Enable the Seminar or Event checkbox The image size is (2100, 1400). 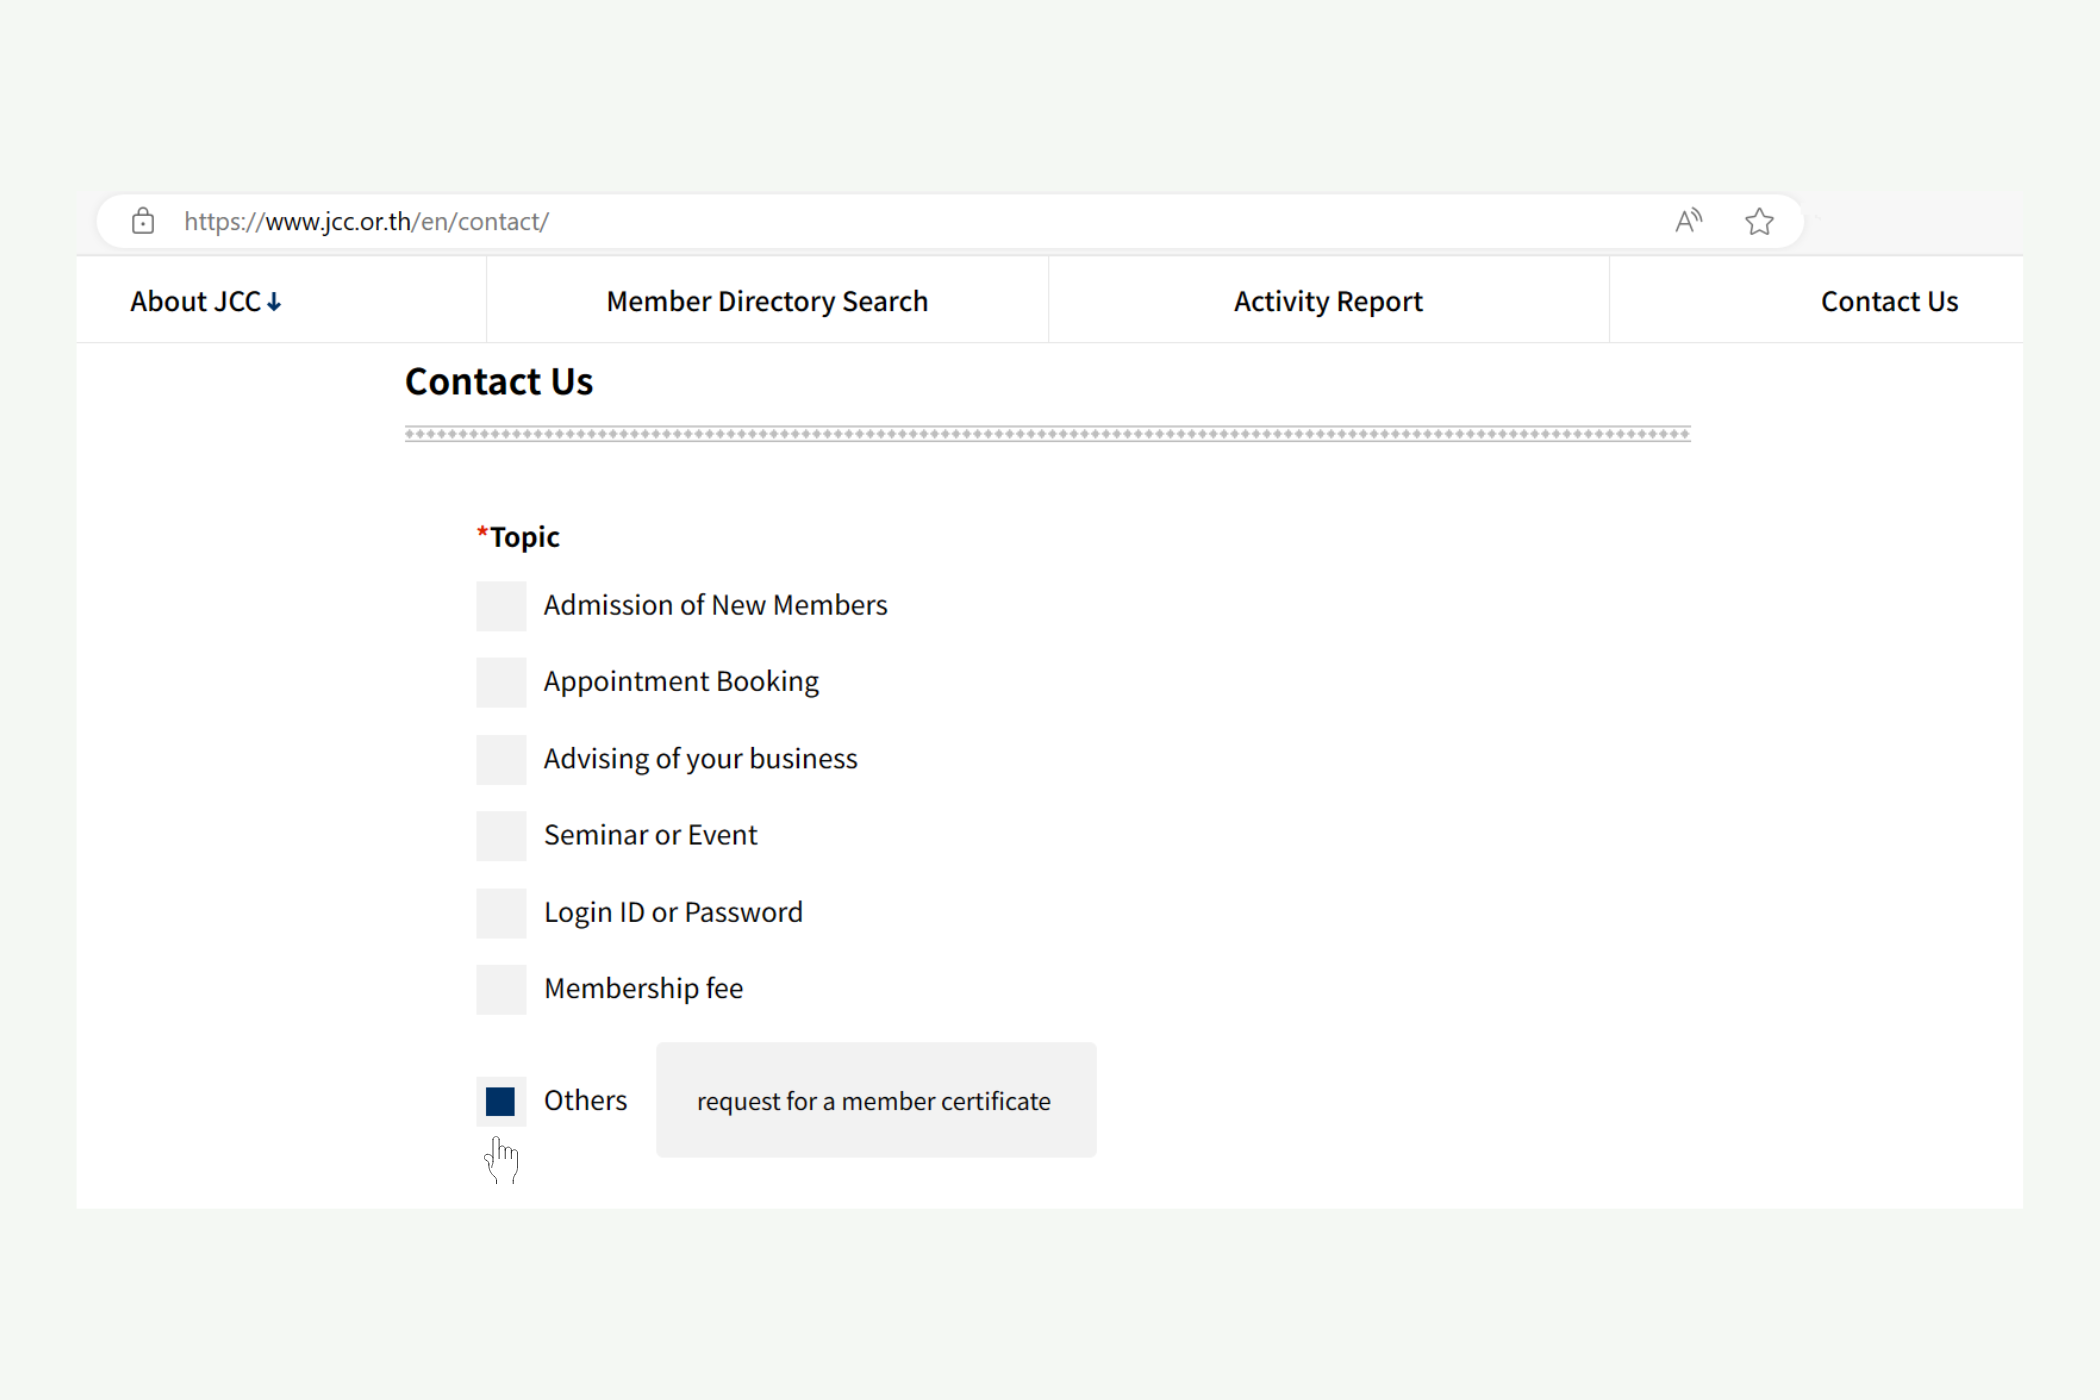(501, 836)
